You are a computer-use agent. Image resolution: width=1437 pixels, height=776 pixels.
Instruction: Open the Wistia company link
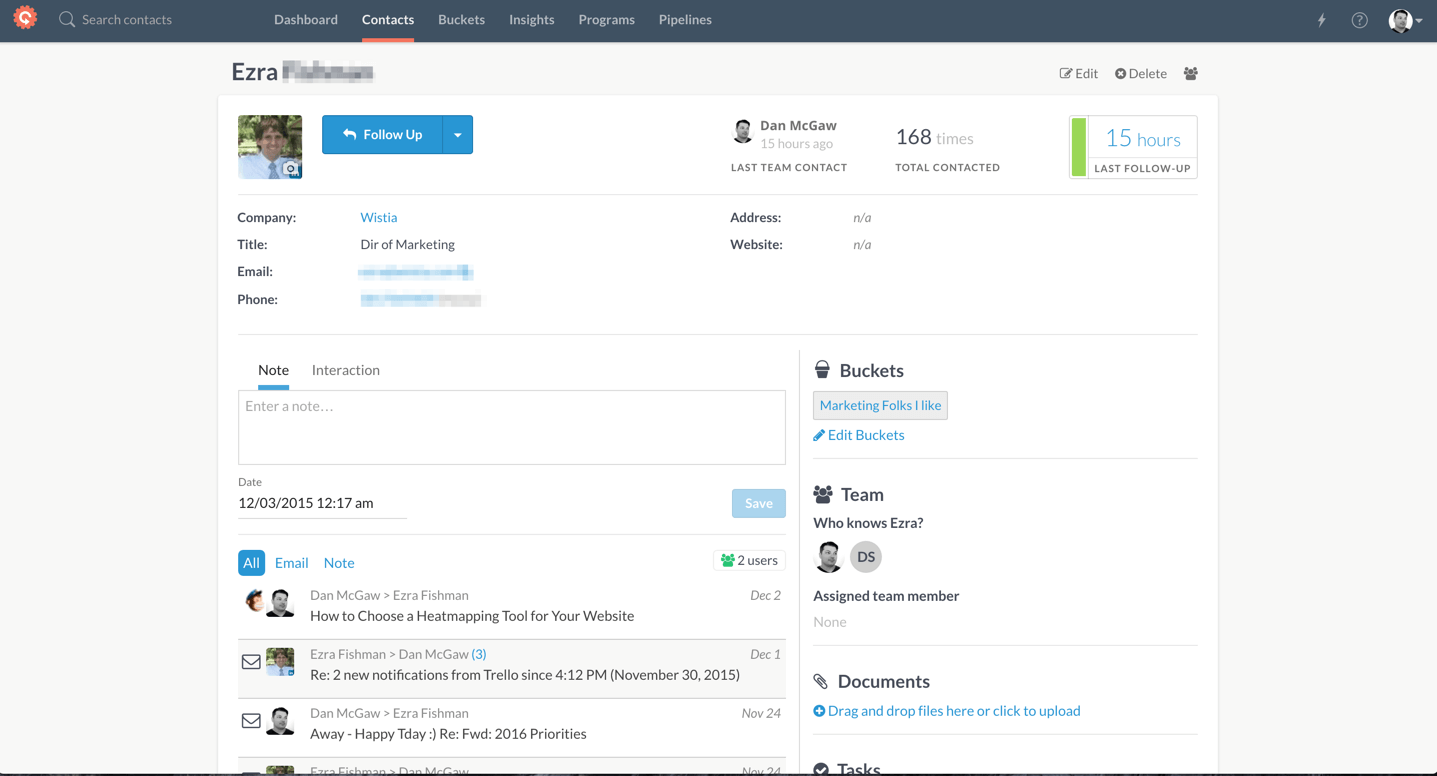tap(378, 217)
